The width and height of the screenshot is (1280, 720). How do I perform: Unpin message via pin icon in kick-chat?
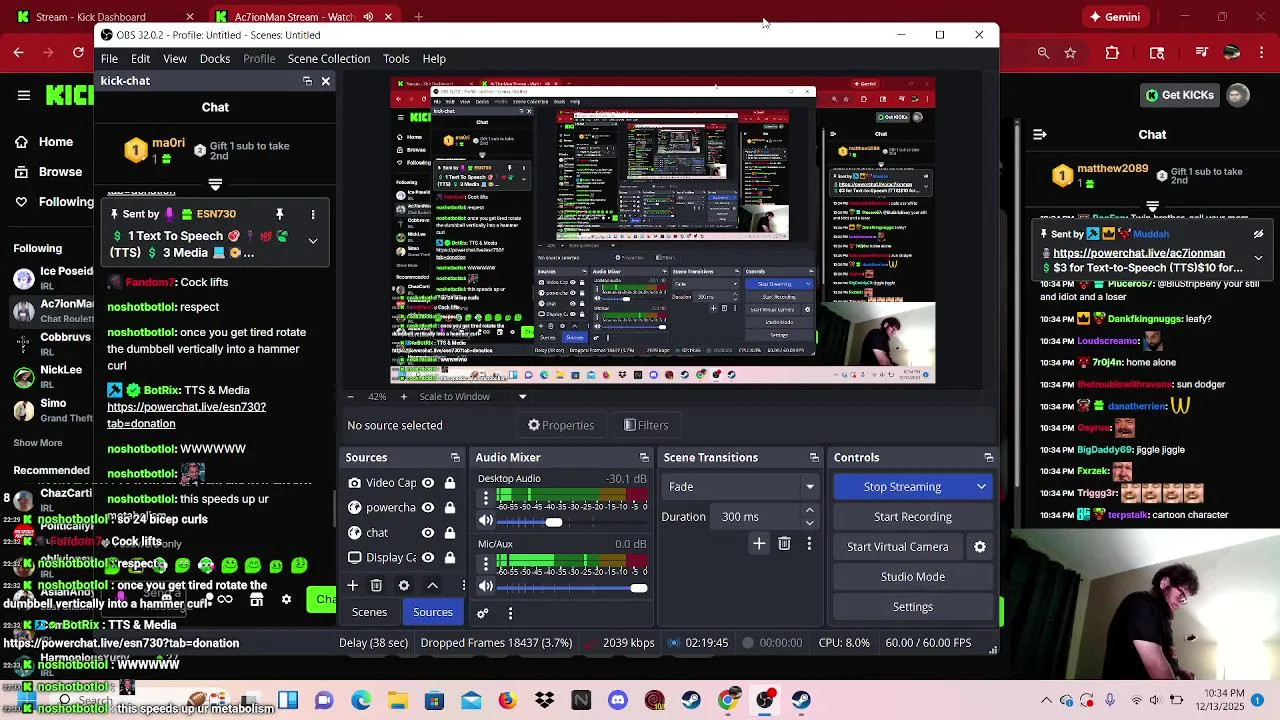tap(280, 214)
